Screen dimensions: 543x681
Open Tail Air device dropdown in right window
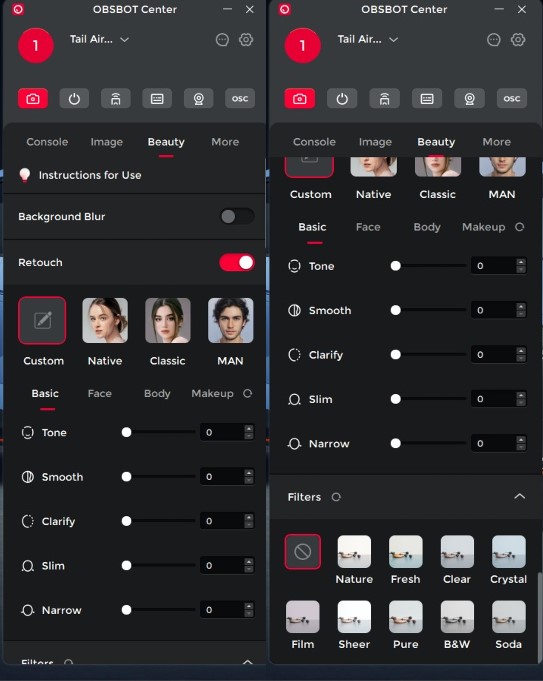[x=368, y=40]
